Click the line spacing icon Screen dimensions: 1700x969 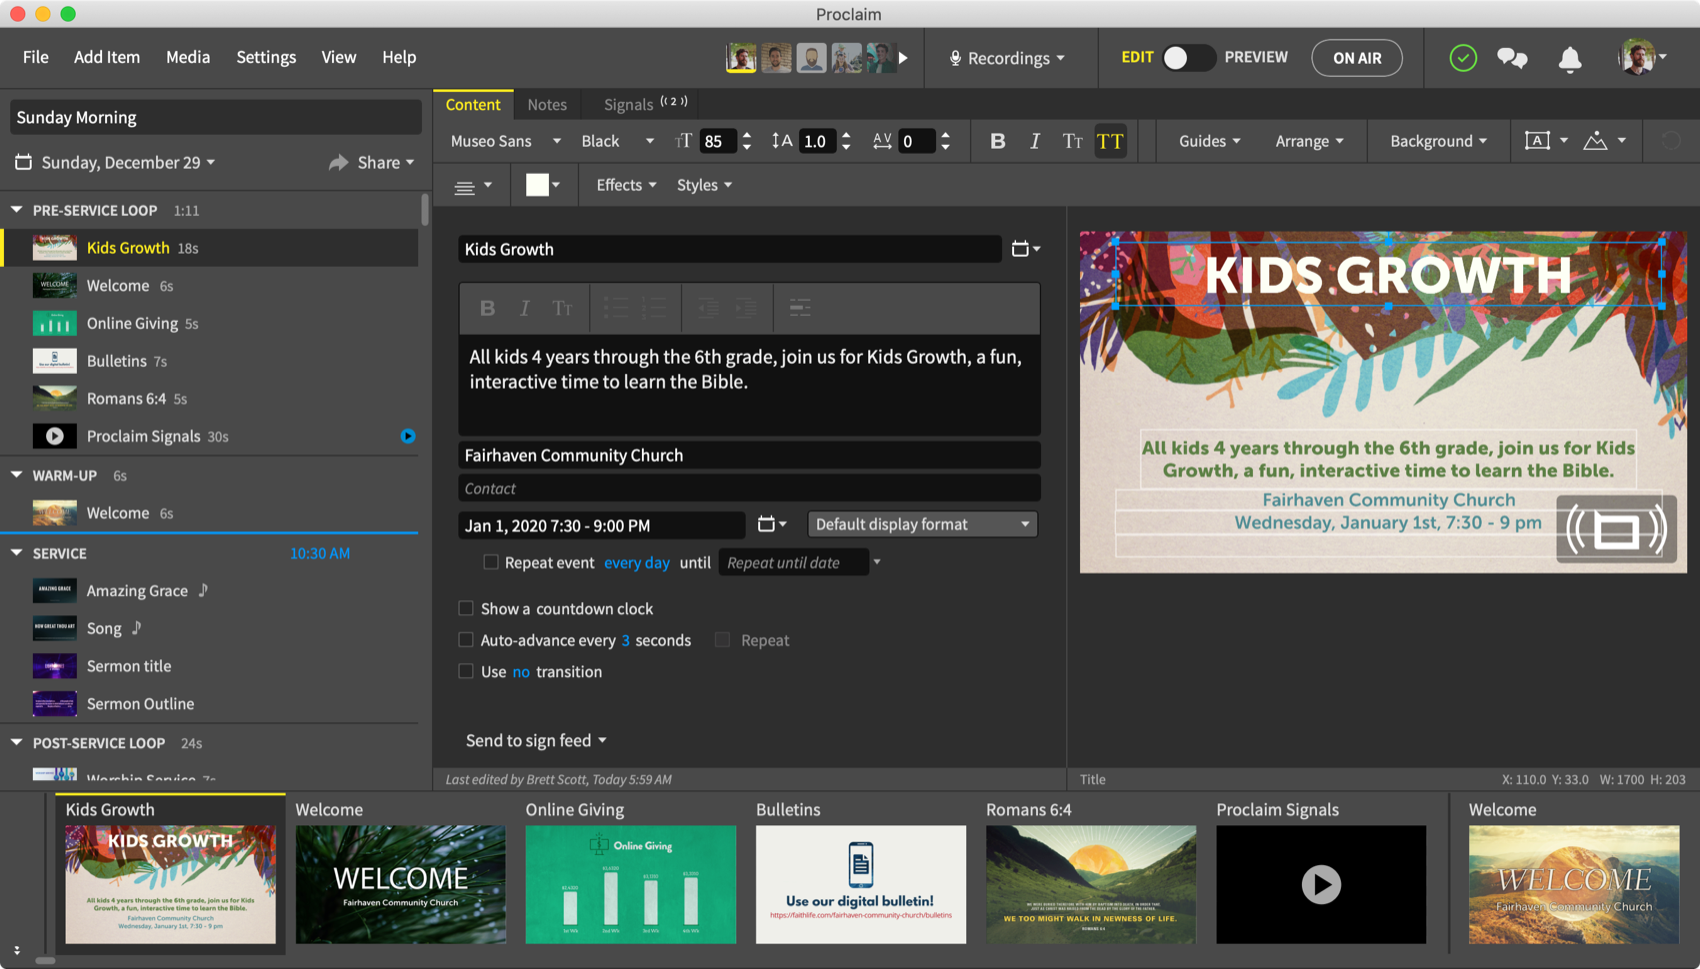pyautogui.click(x=782, y=141)
